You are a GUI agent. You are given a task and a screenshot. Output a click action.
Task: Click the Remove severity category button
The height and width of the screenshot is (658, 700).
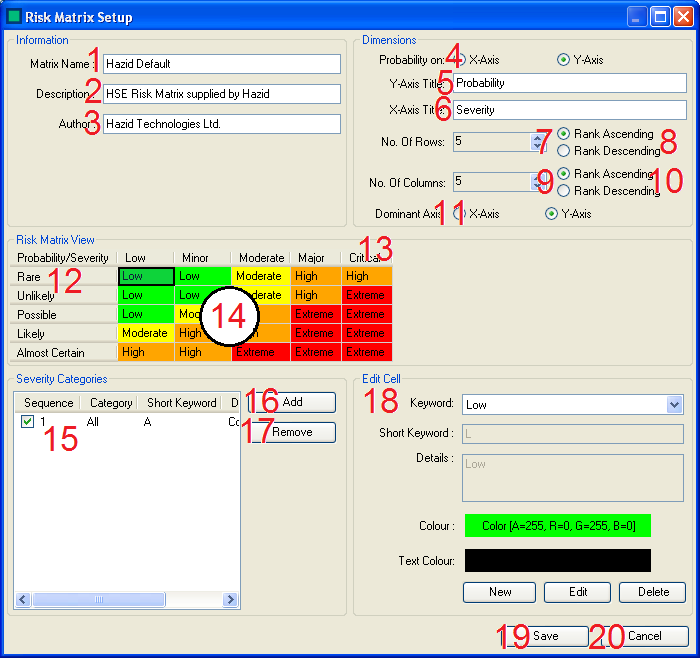click(x=292, y=432)
